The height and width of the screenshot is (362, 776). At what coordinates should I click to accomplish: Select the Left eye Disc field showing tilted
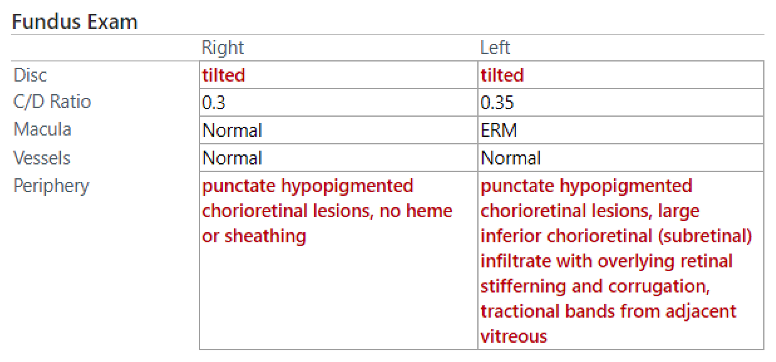621,75
